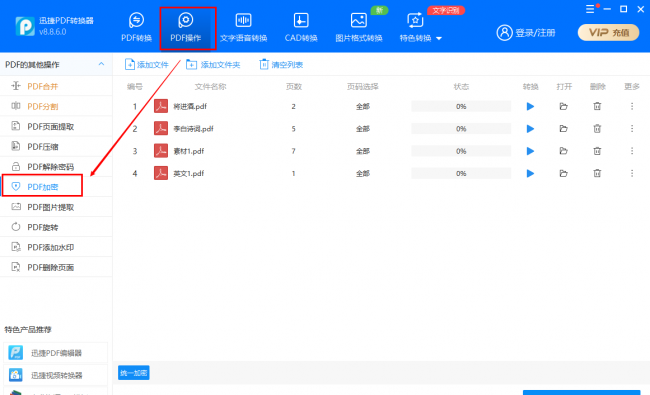Select PDF删除页面 in the sidebar
The height and width of the screenshot is (395, 650).
pyautogui.click(x=56, y=267)
